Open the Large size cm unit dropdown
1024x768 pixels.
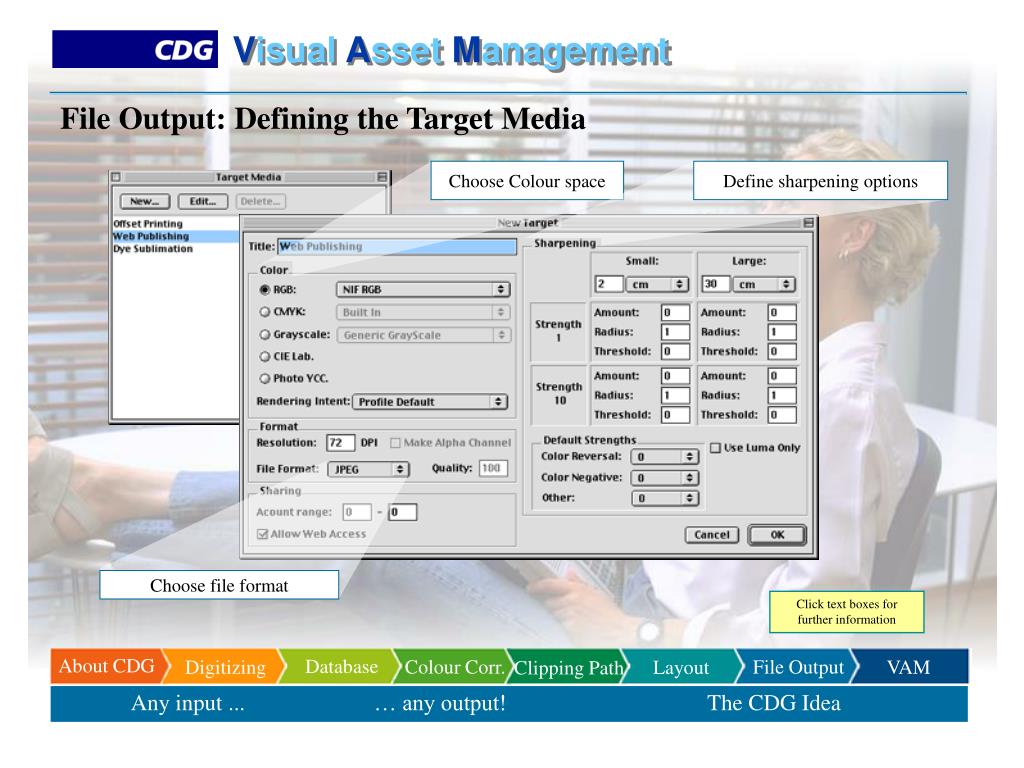[x=764, y=284]
